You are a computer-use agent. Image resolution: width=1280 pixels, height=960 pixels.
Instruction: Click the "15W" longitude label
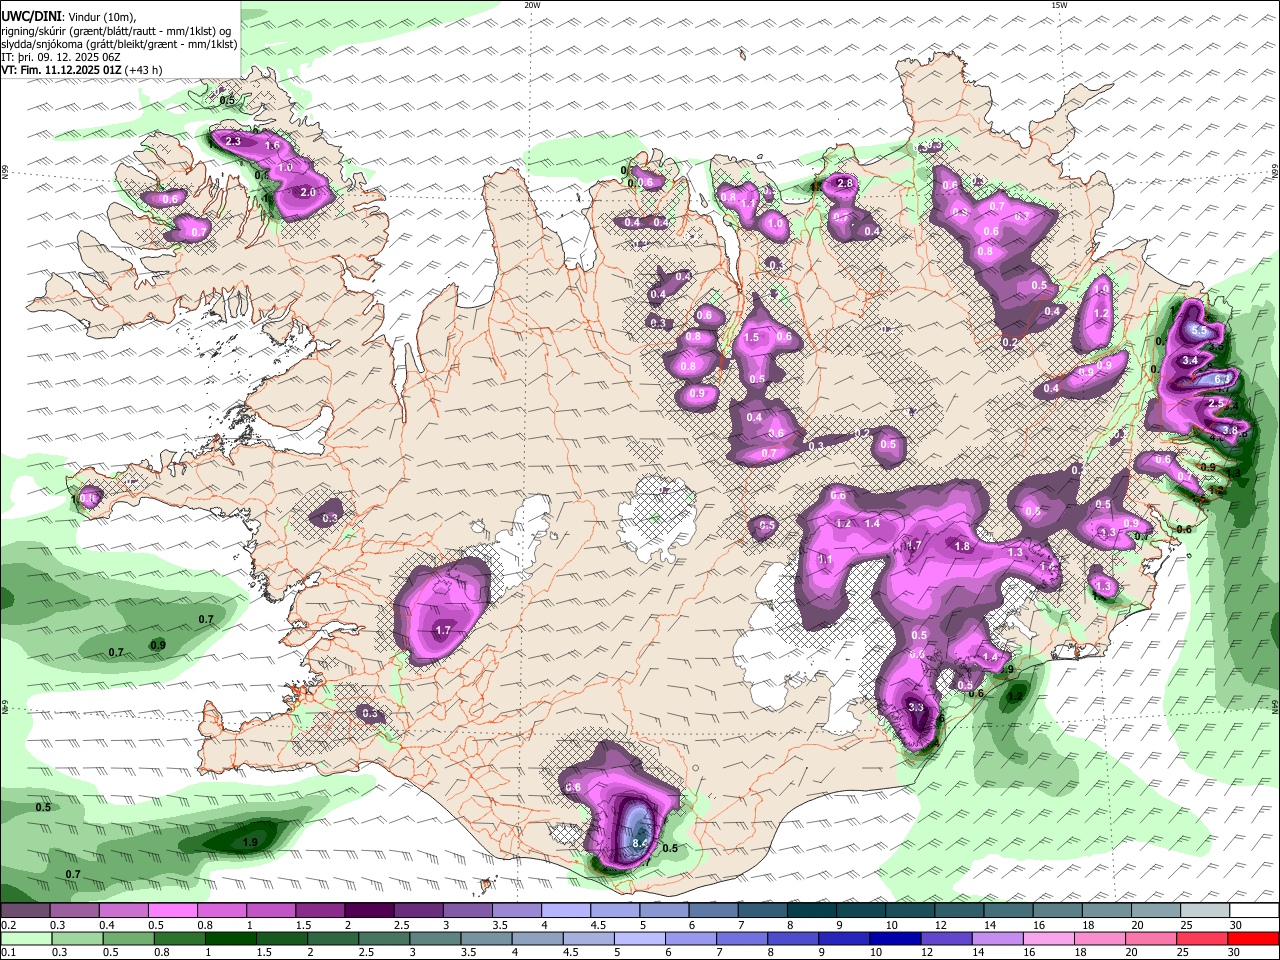pos(1059,5)
